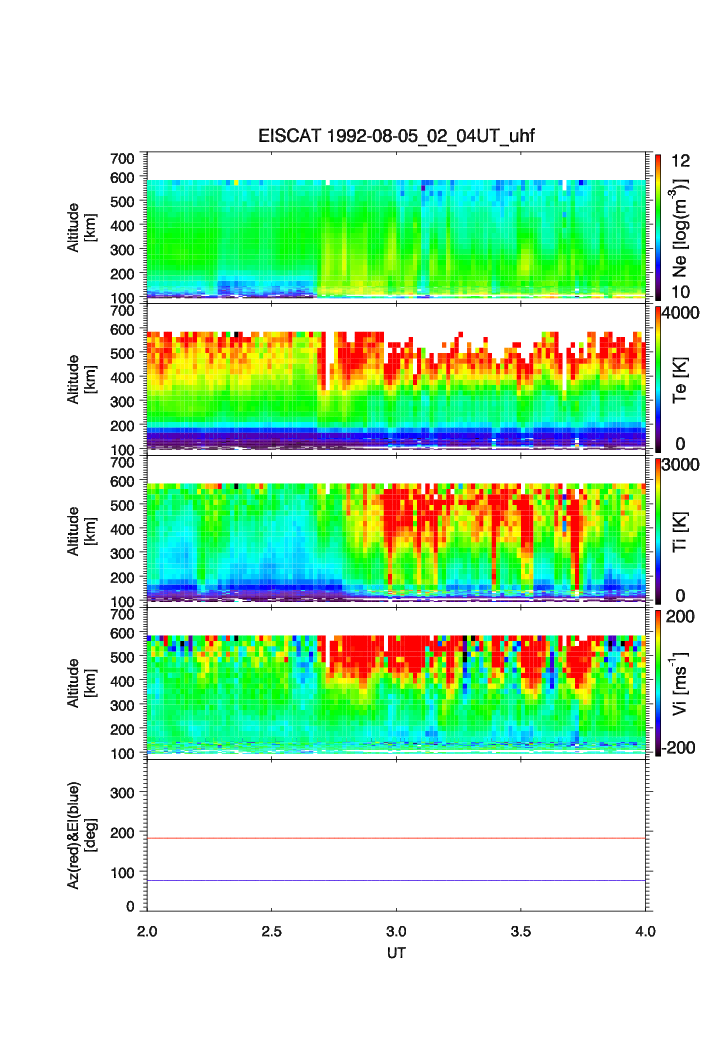Image resolution: width=708 pixels, height=1063 pixels.
Task: Click the 500 altitude tick of the Ti panel
Action: pyautogui.click(x=122, y=505)
